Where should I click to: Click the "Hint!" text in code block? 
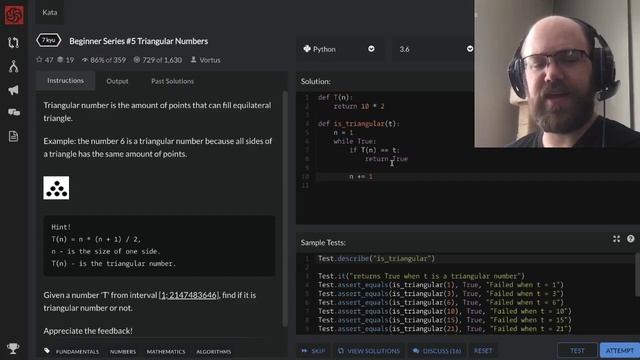tap(61, 227)
